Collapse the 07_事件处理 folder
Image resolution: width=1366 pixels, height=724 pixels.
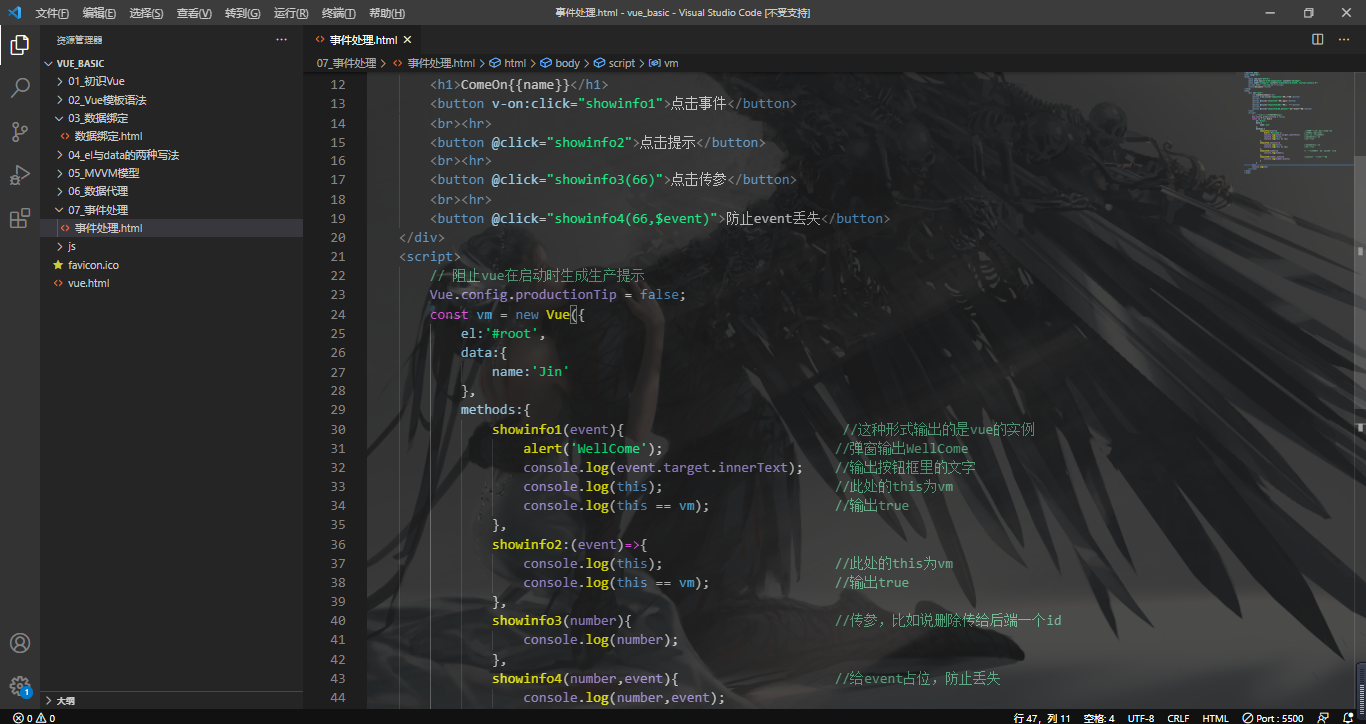pyautogui.click(x=171, y=210)
